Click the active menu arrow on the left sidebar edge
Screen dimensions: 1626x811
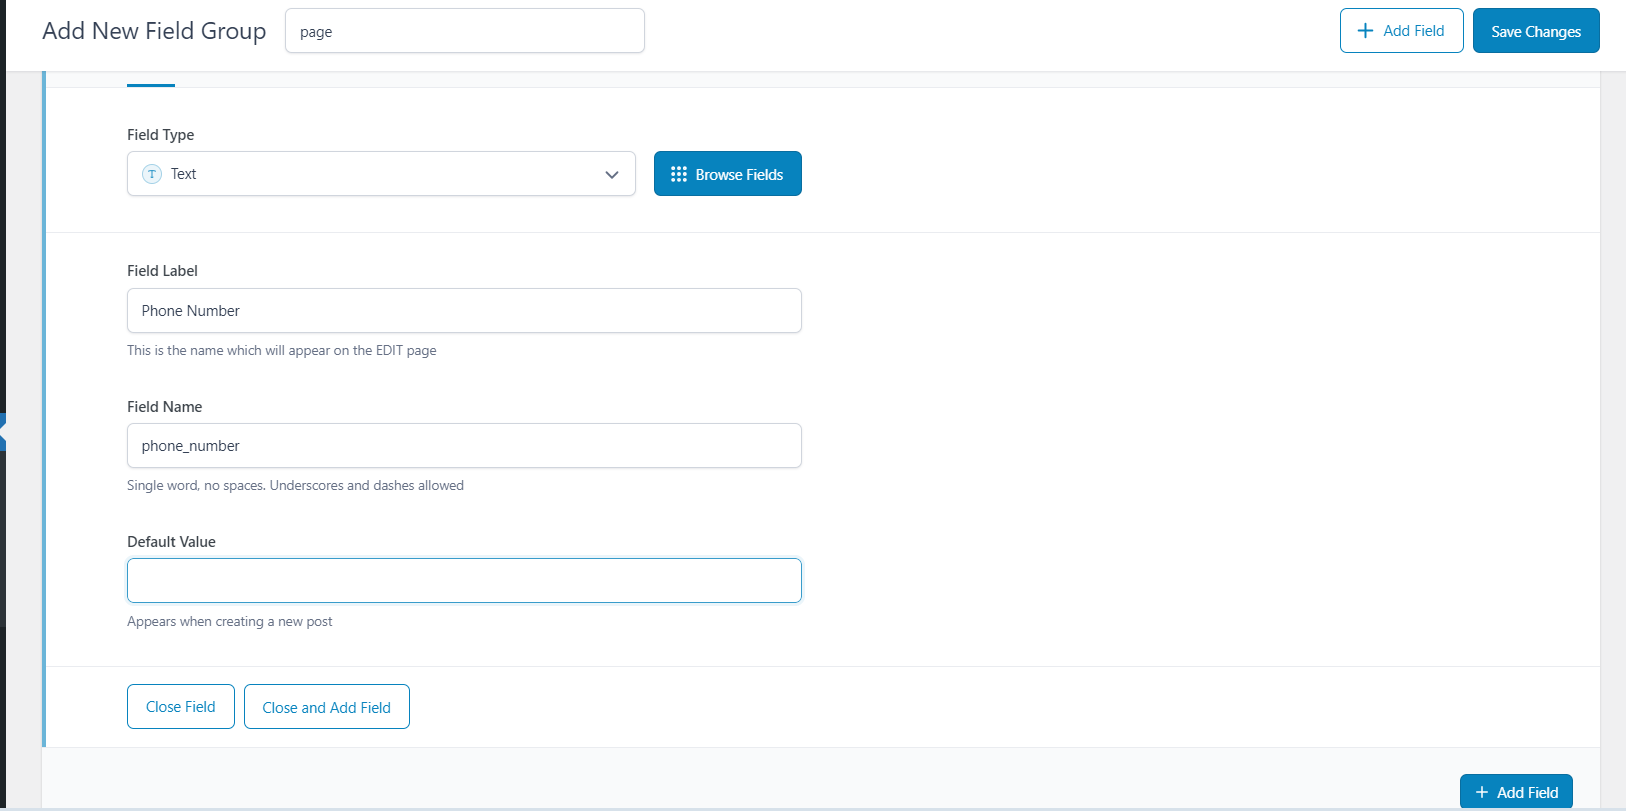(x=3, y=432)
